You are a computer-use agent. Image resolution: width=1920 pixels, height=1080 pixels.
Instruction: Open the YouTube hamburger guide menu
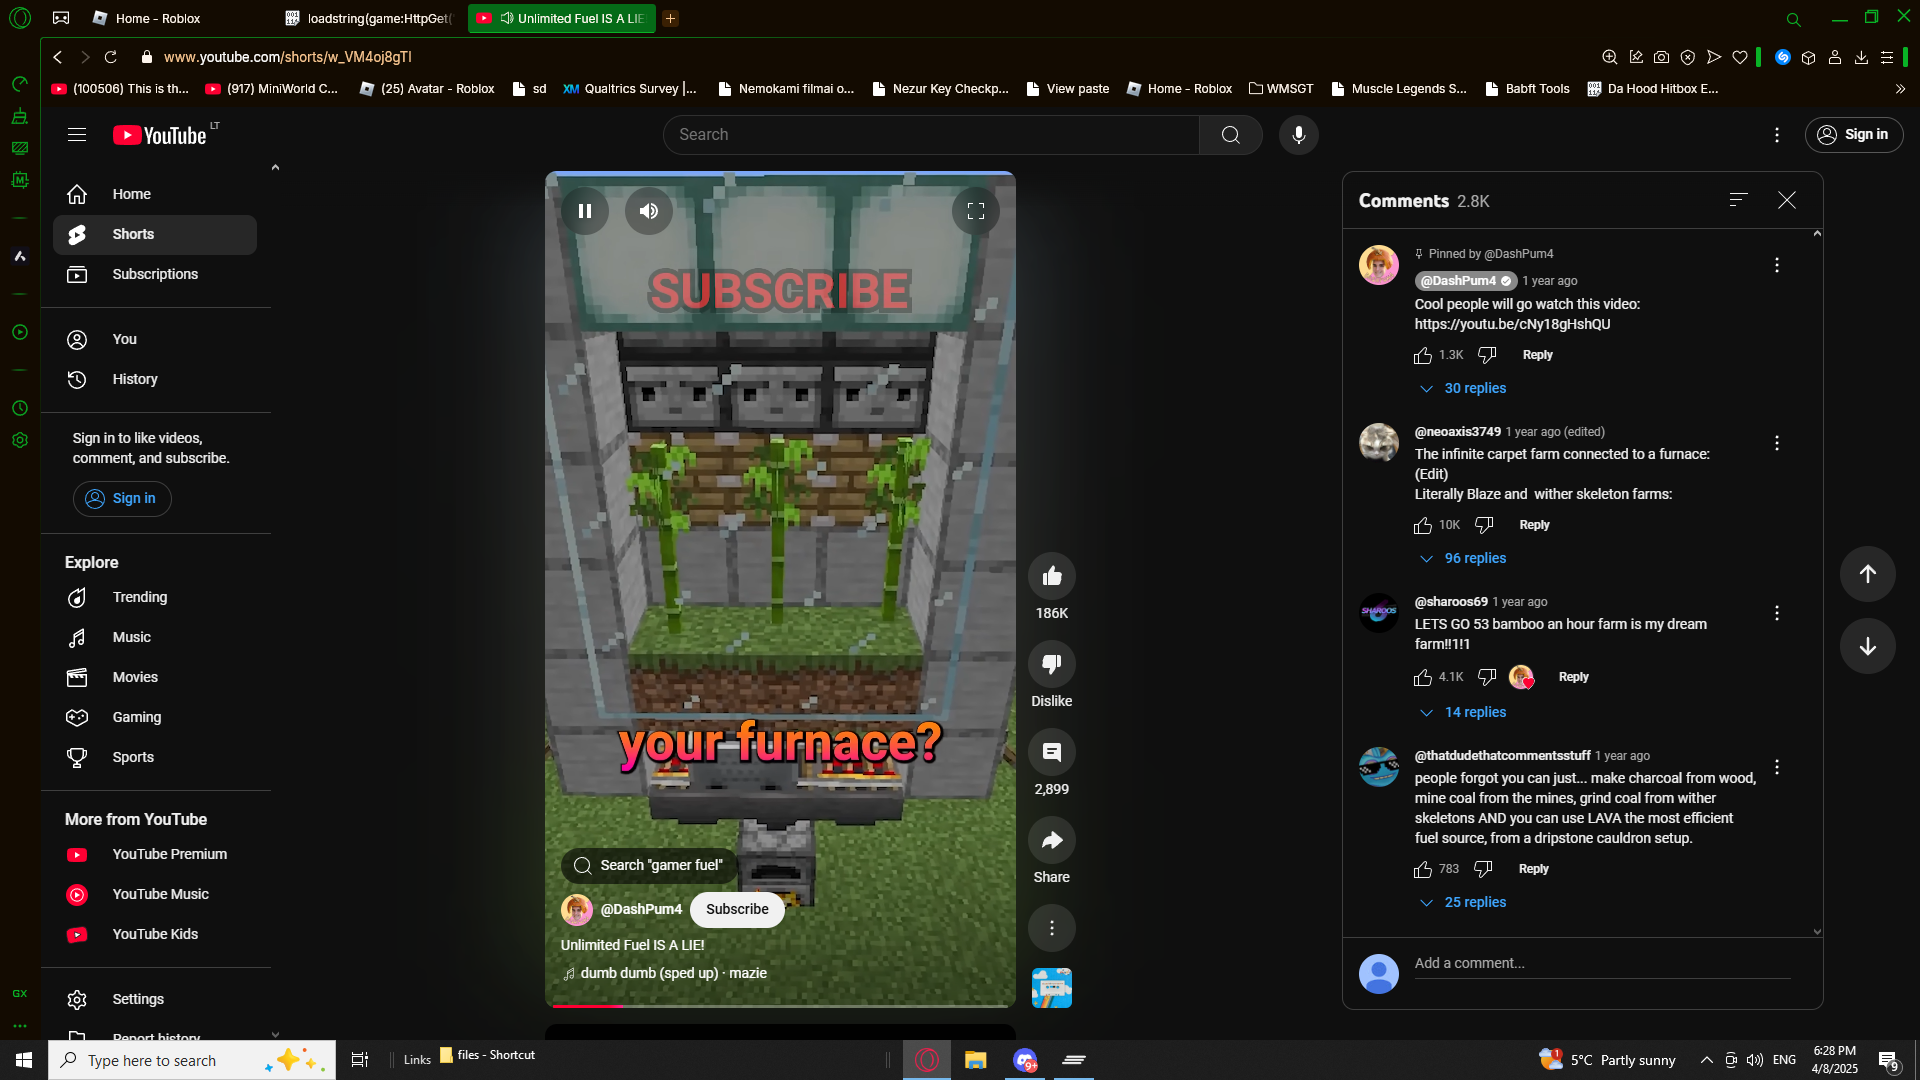[x=77, y=135]
